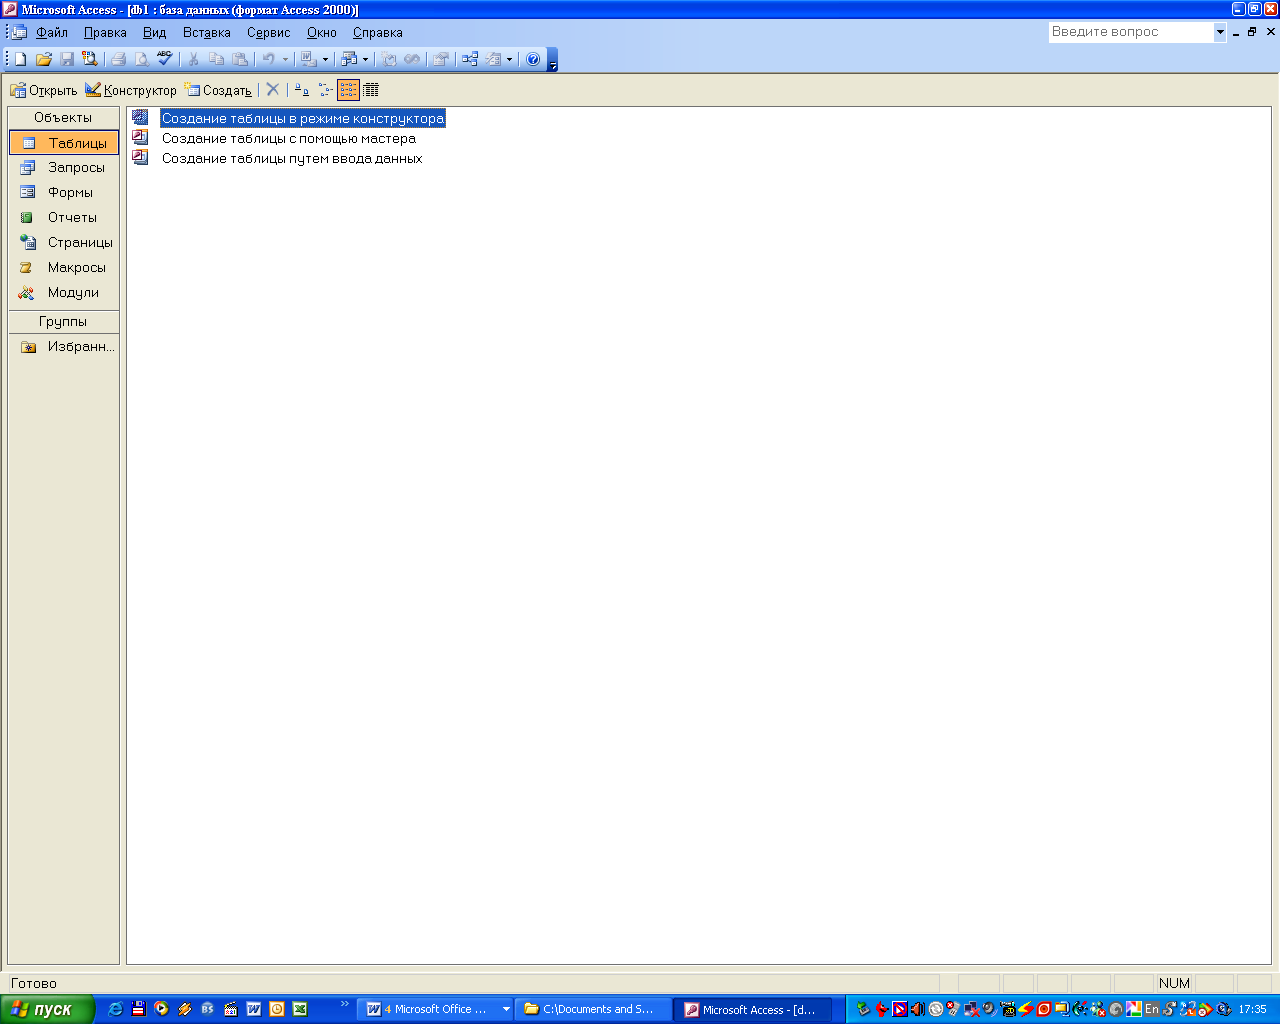This screenshot has height=1024, width=1280.
Task: Select Запросы in Objects pane
Action: point(64,168)
